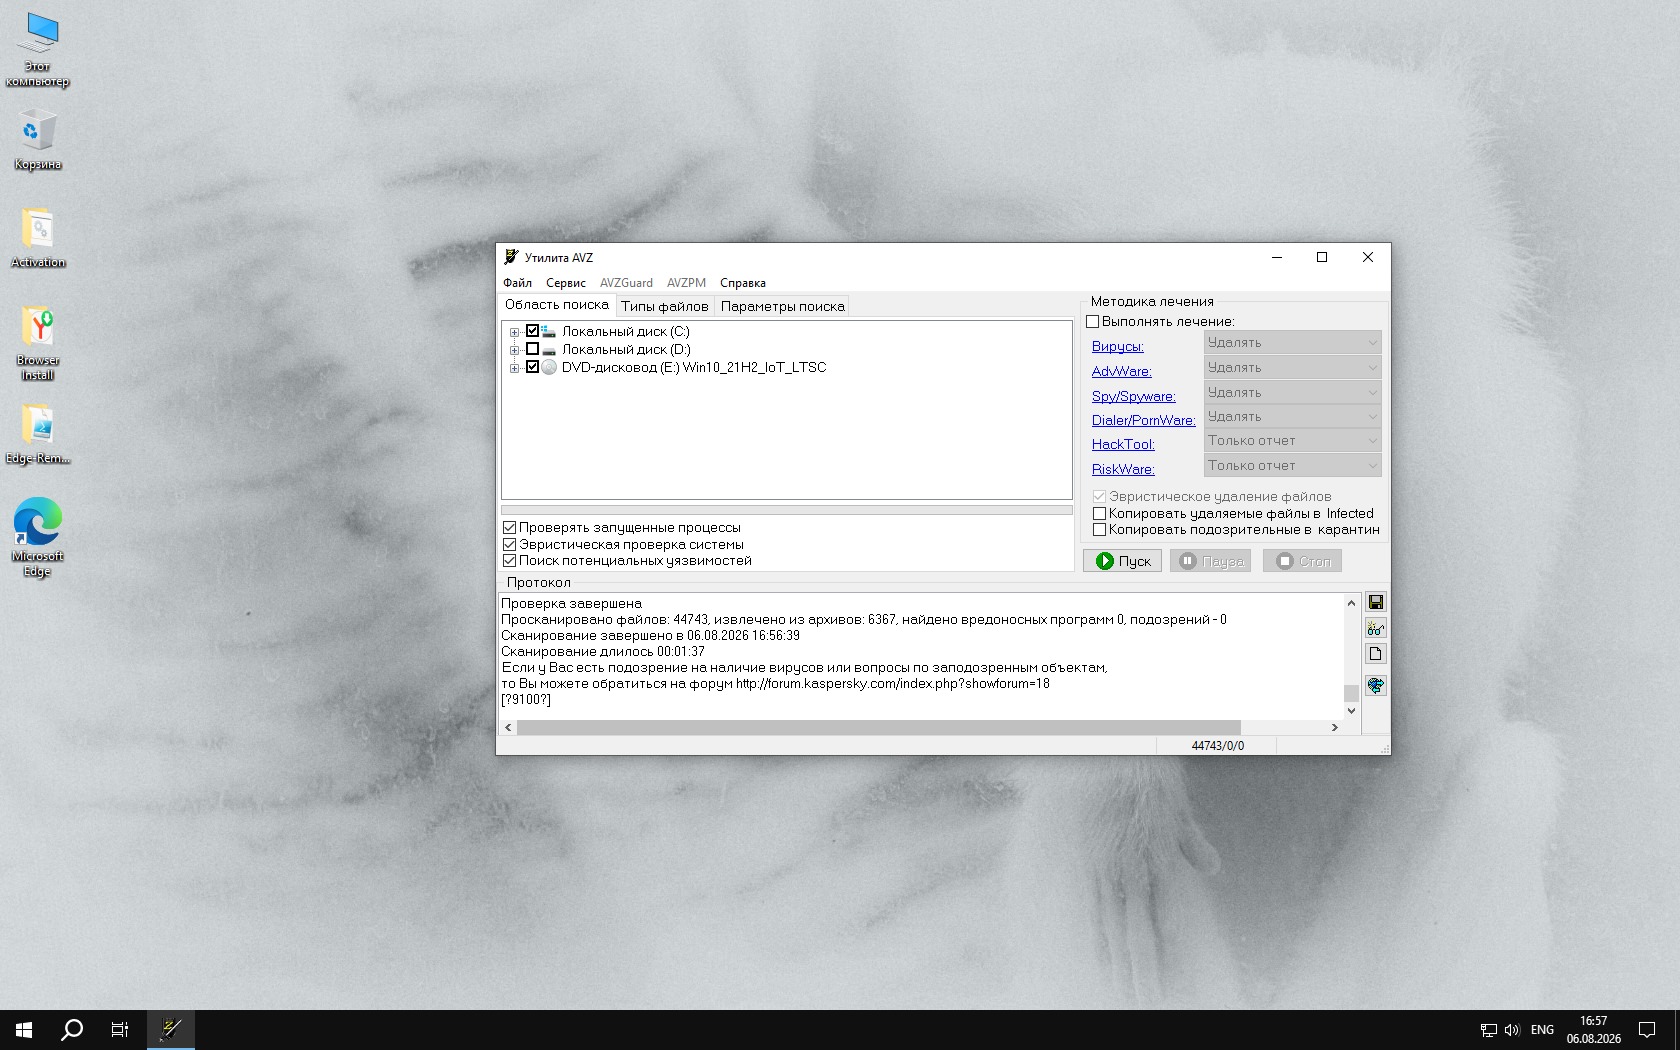Follow the HackTool: link
The width and height of the screenshot is (1680, 1050).
(1123, 444)
